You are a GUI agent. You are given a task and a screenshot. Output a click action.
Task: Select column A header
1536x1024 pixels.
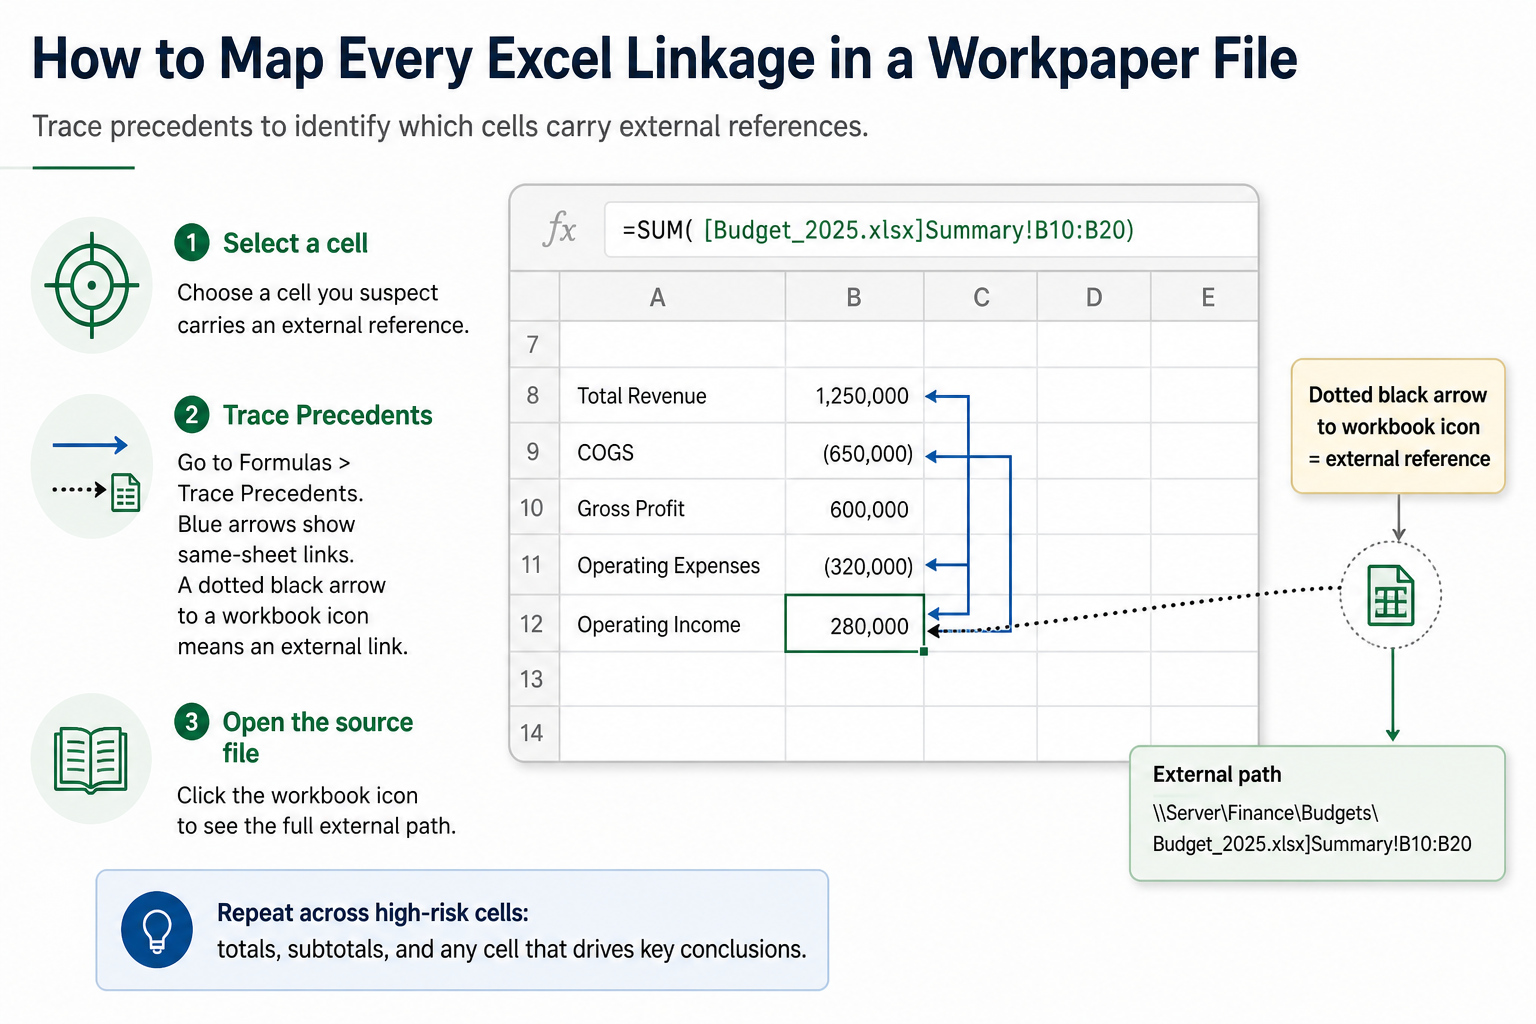pyautogui.click(x=672, y=297)
